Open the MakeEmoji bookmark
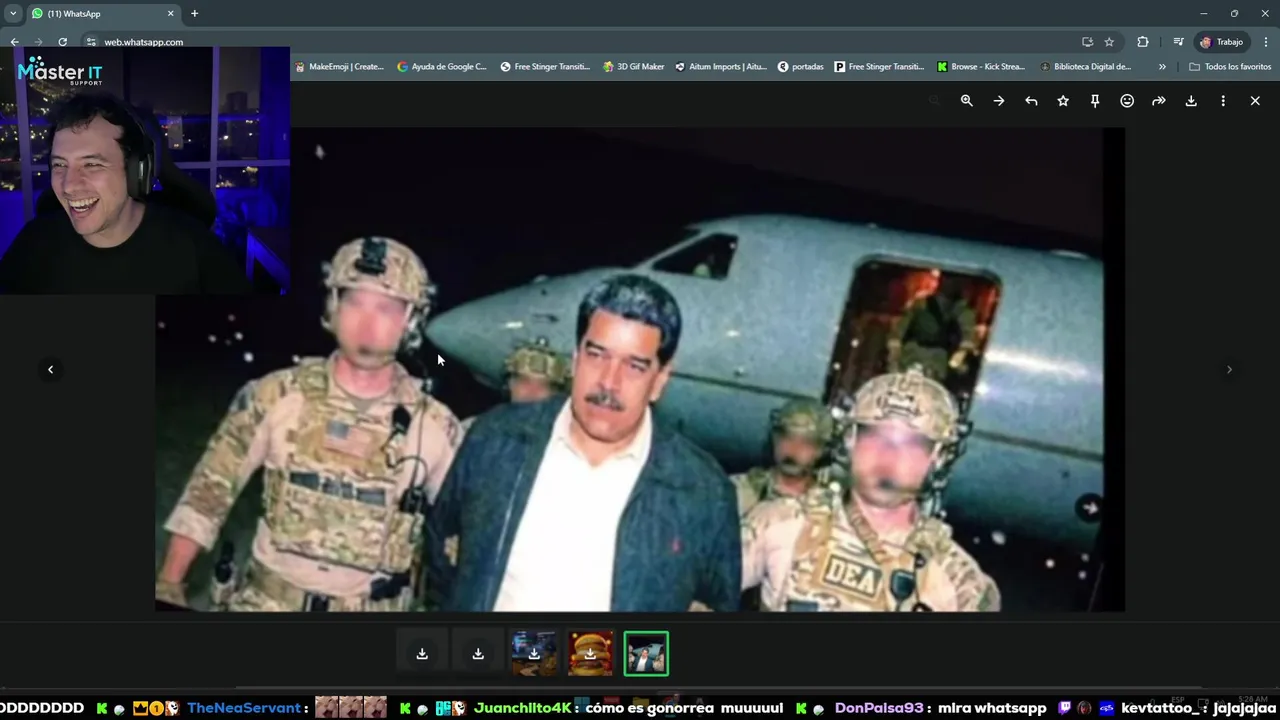The image size is (1280, 720). coord(339,67)
